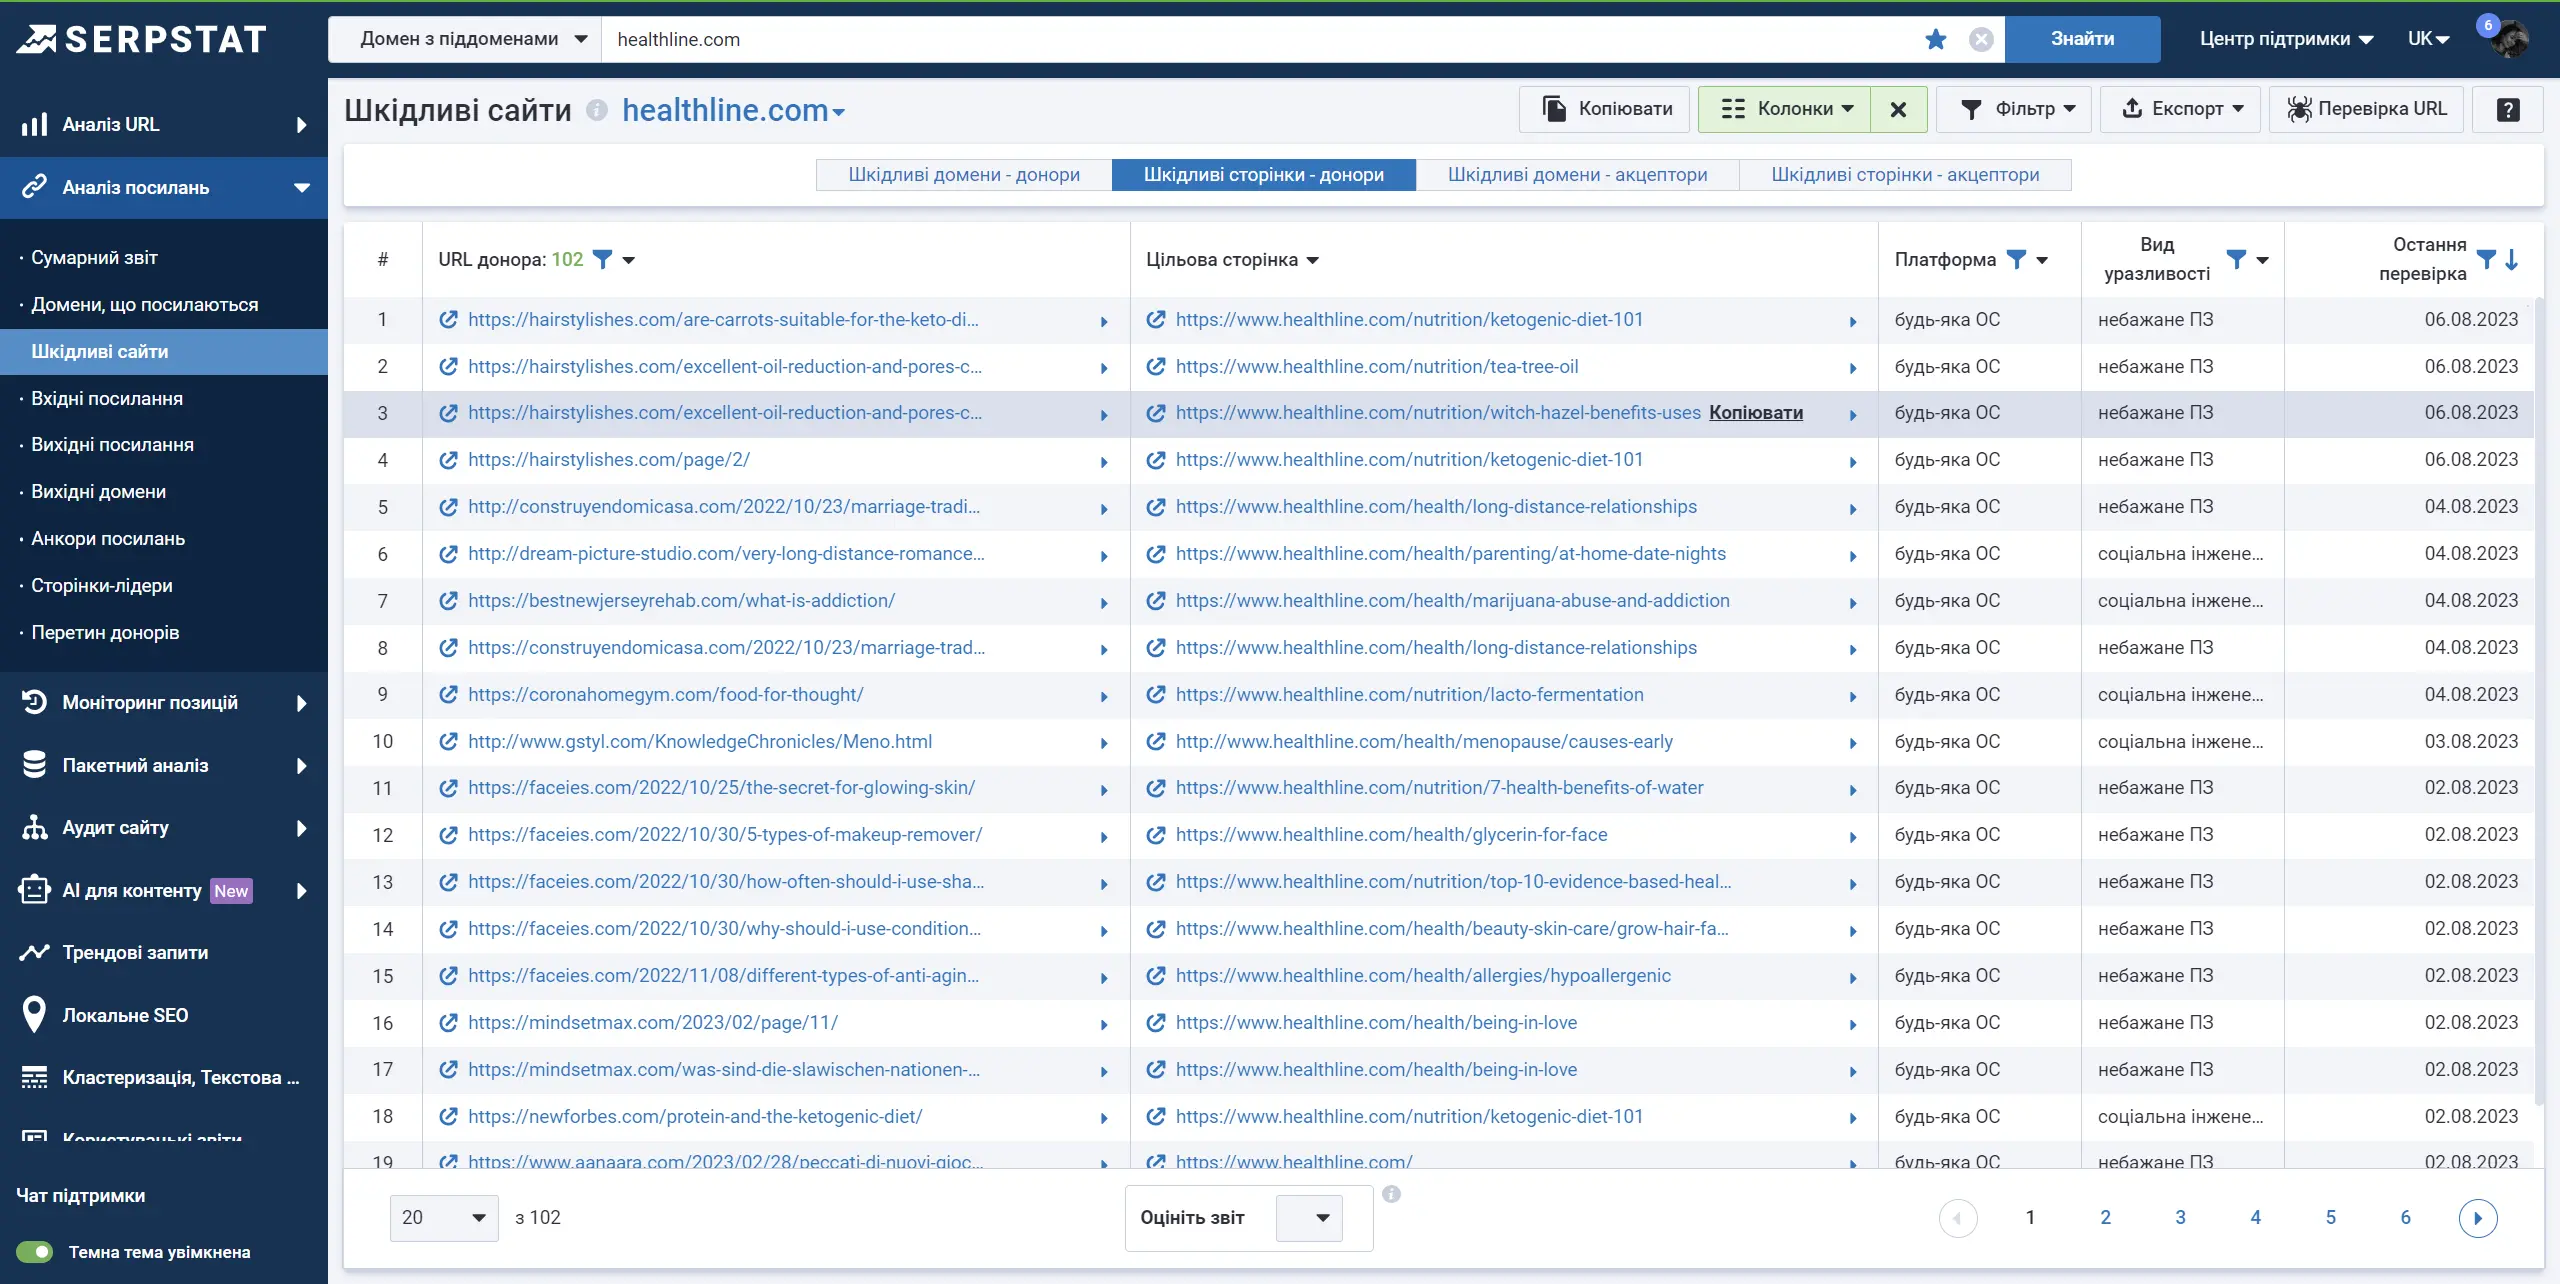
Task: Click the info icon near Оцініть звіт
Action: click(x=1391, y=1194)
